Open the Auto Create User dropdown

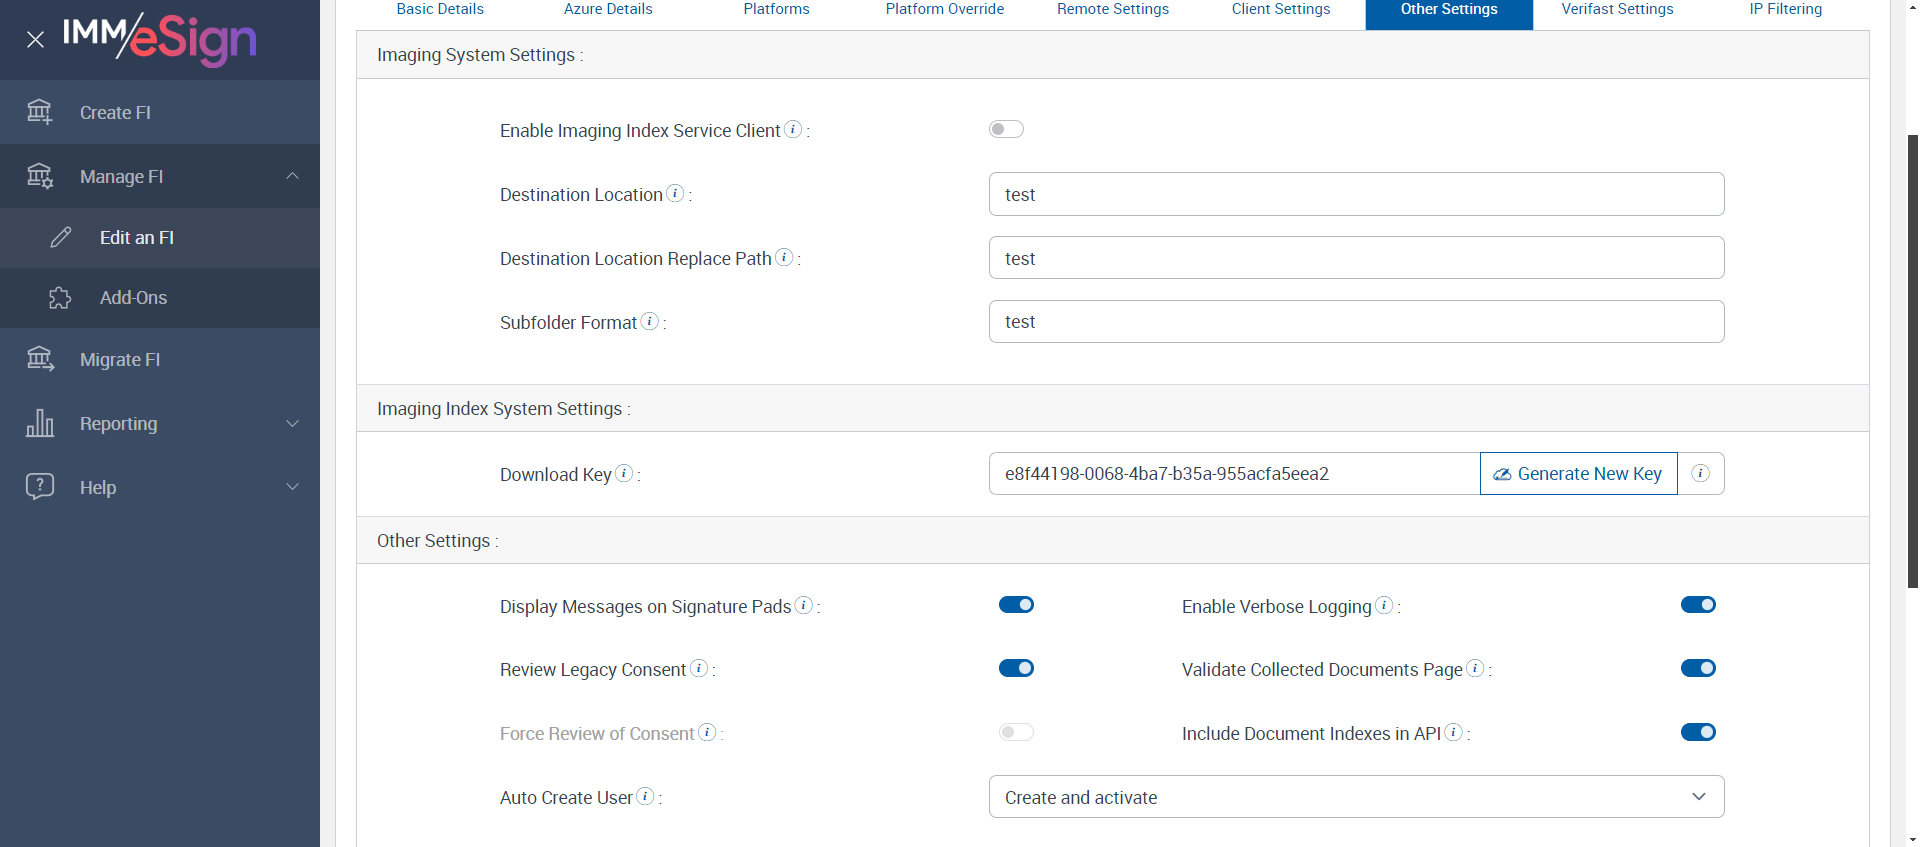1356,797
